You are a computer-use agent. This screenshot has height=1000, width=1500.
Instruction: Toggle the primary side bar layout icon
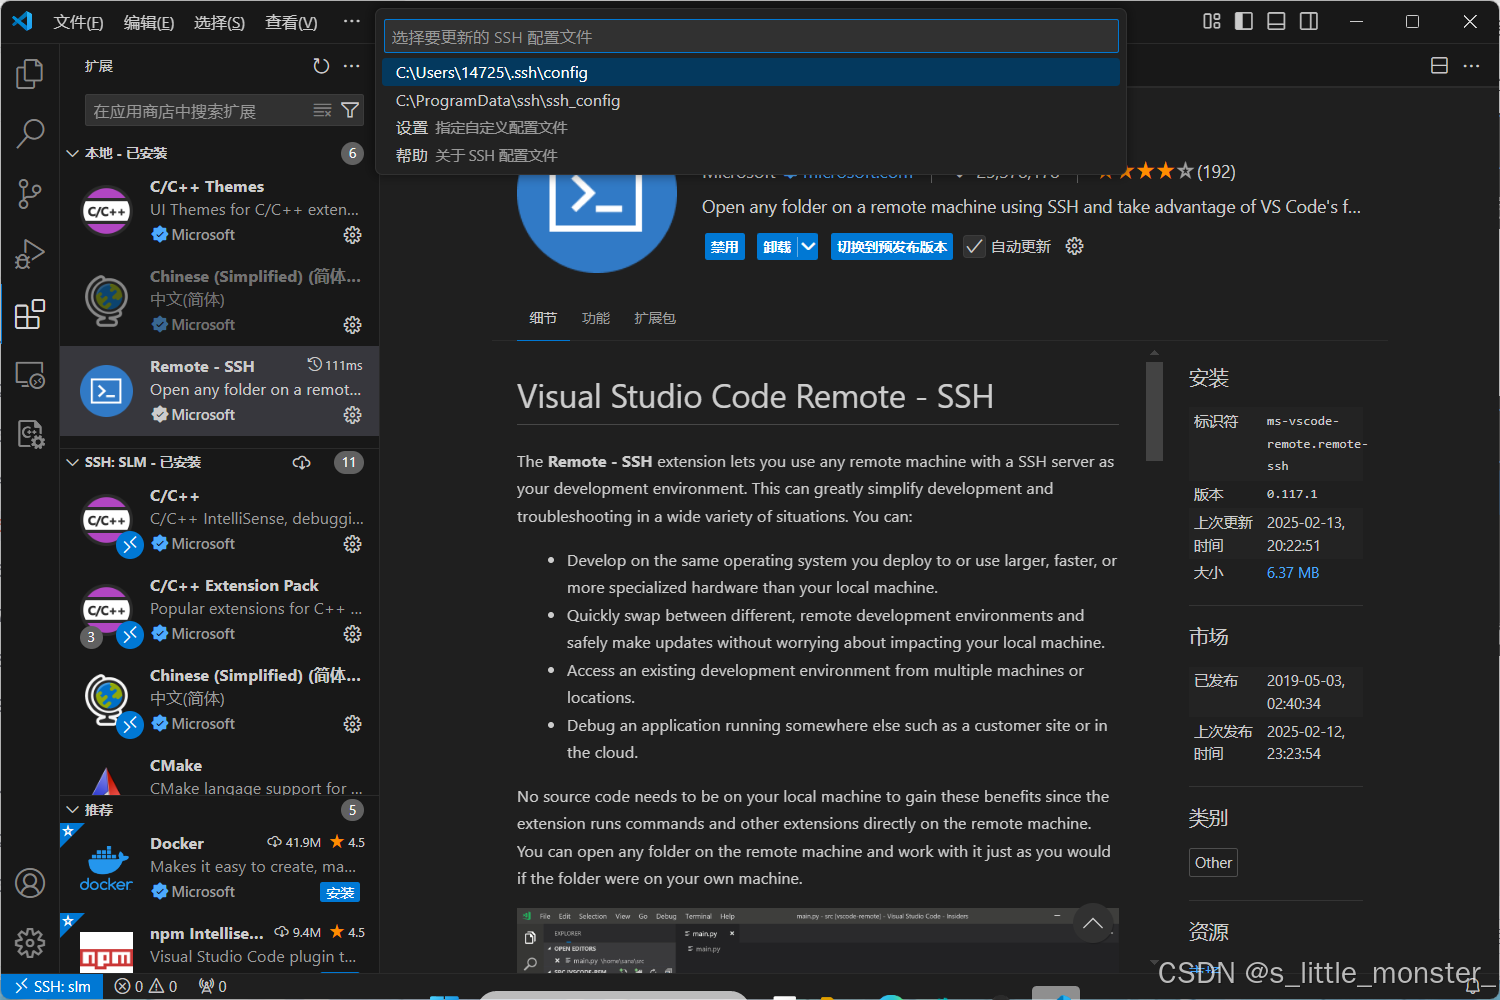pos(1244,21)
